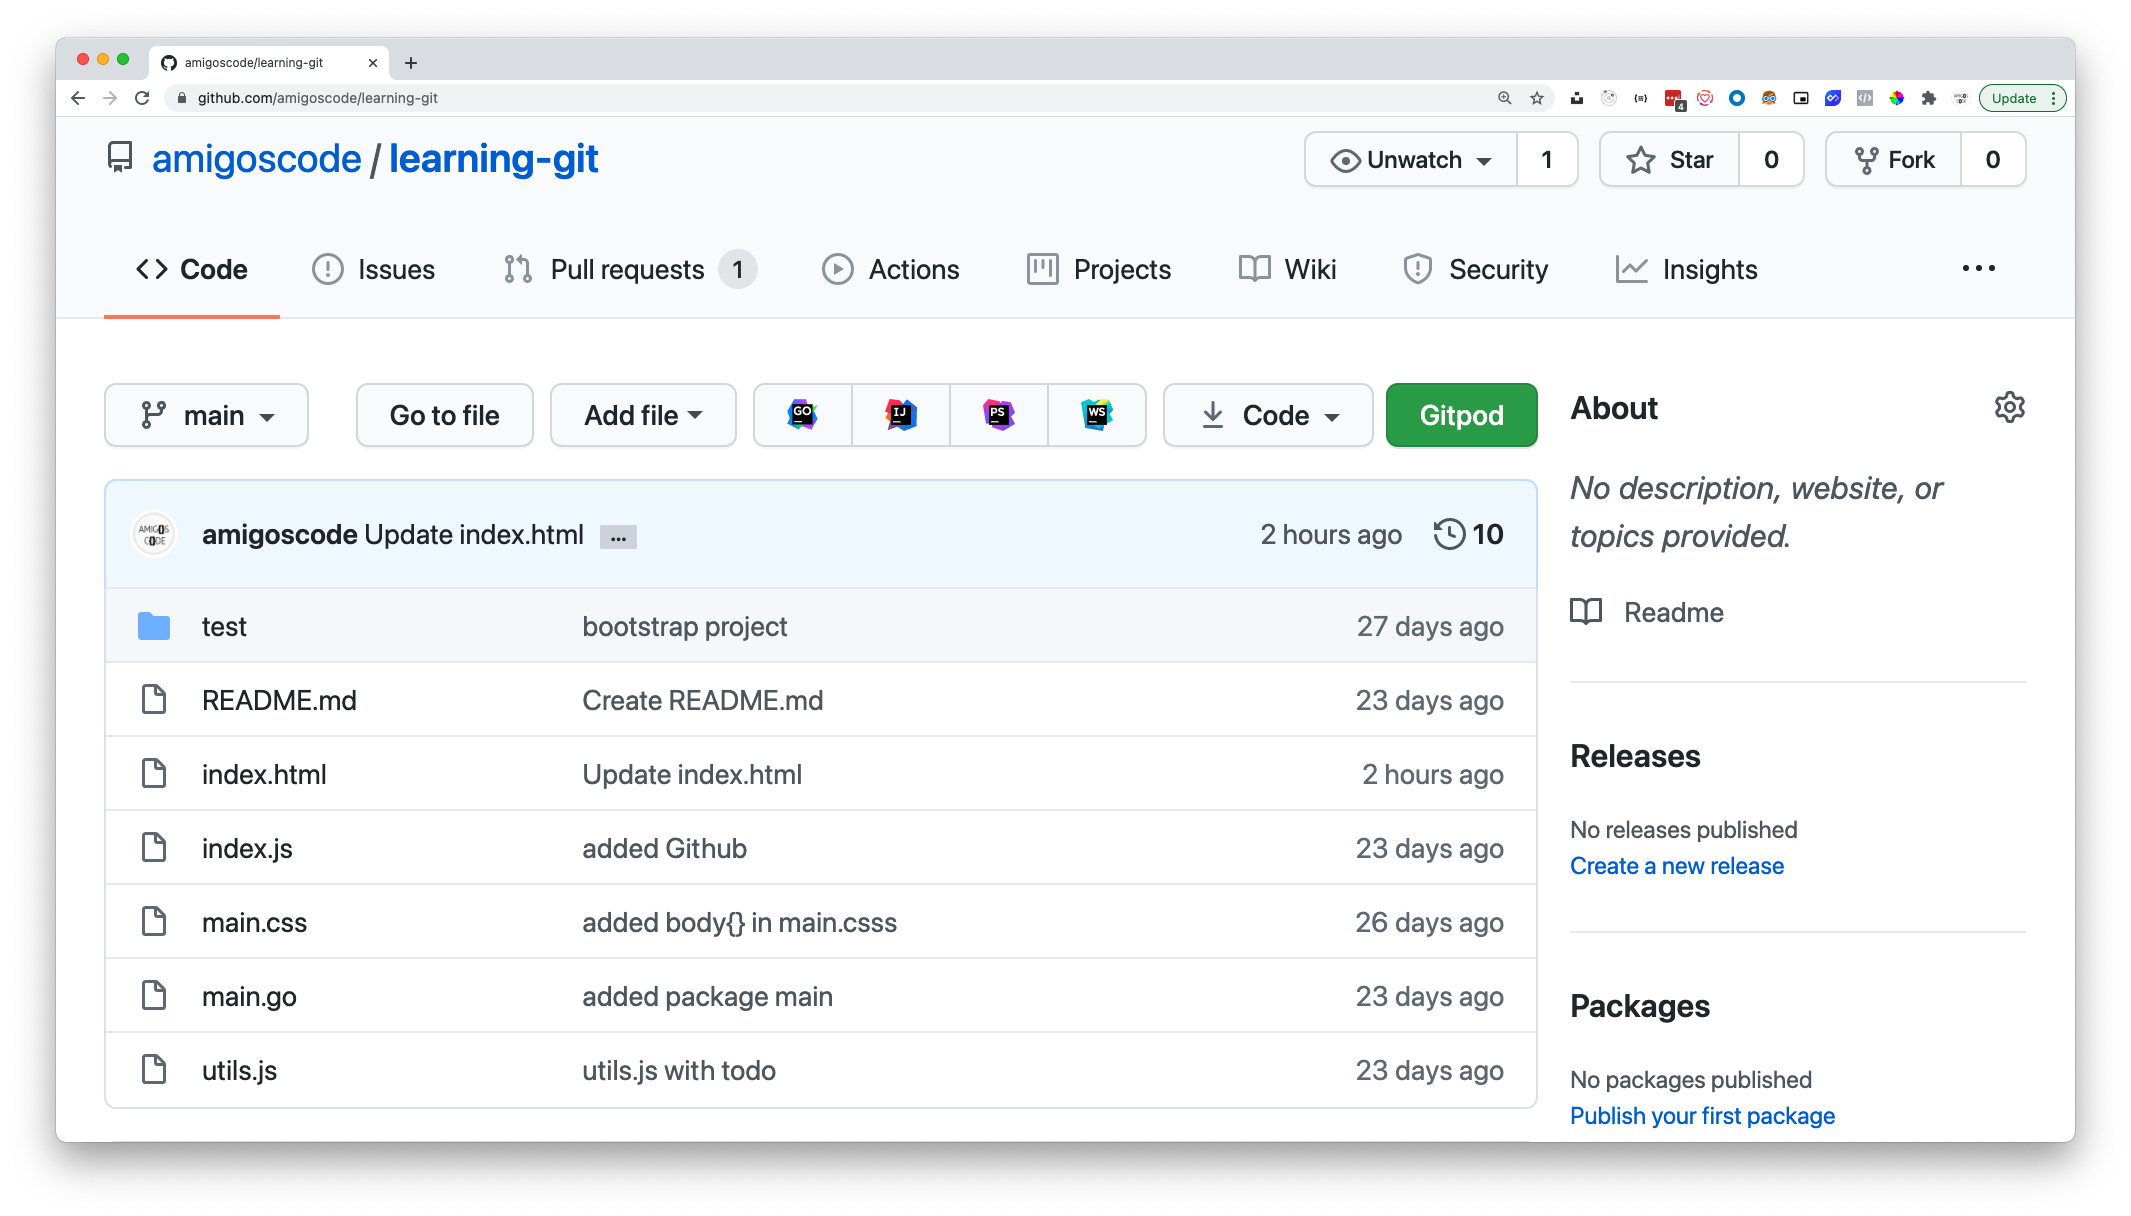Viewport: 2131px width, 1216px height.
Task: Open the Wiki tab
Action: click(x=1287, y=269)
